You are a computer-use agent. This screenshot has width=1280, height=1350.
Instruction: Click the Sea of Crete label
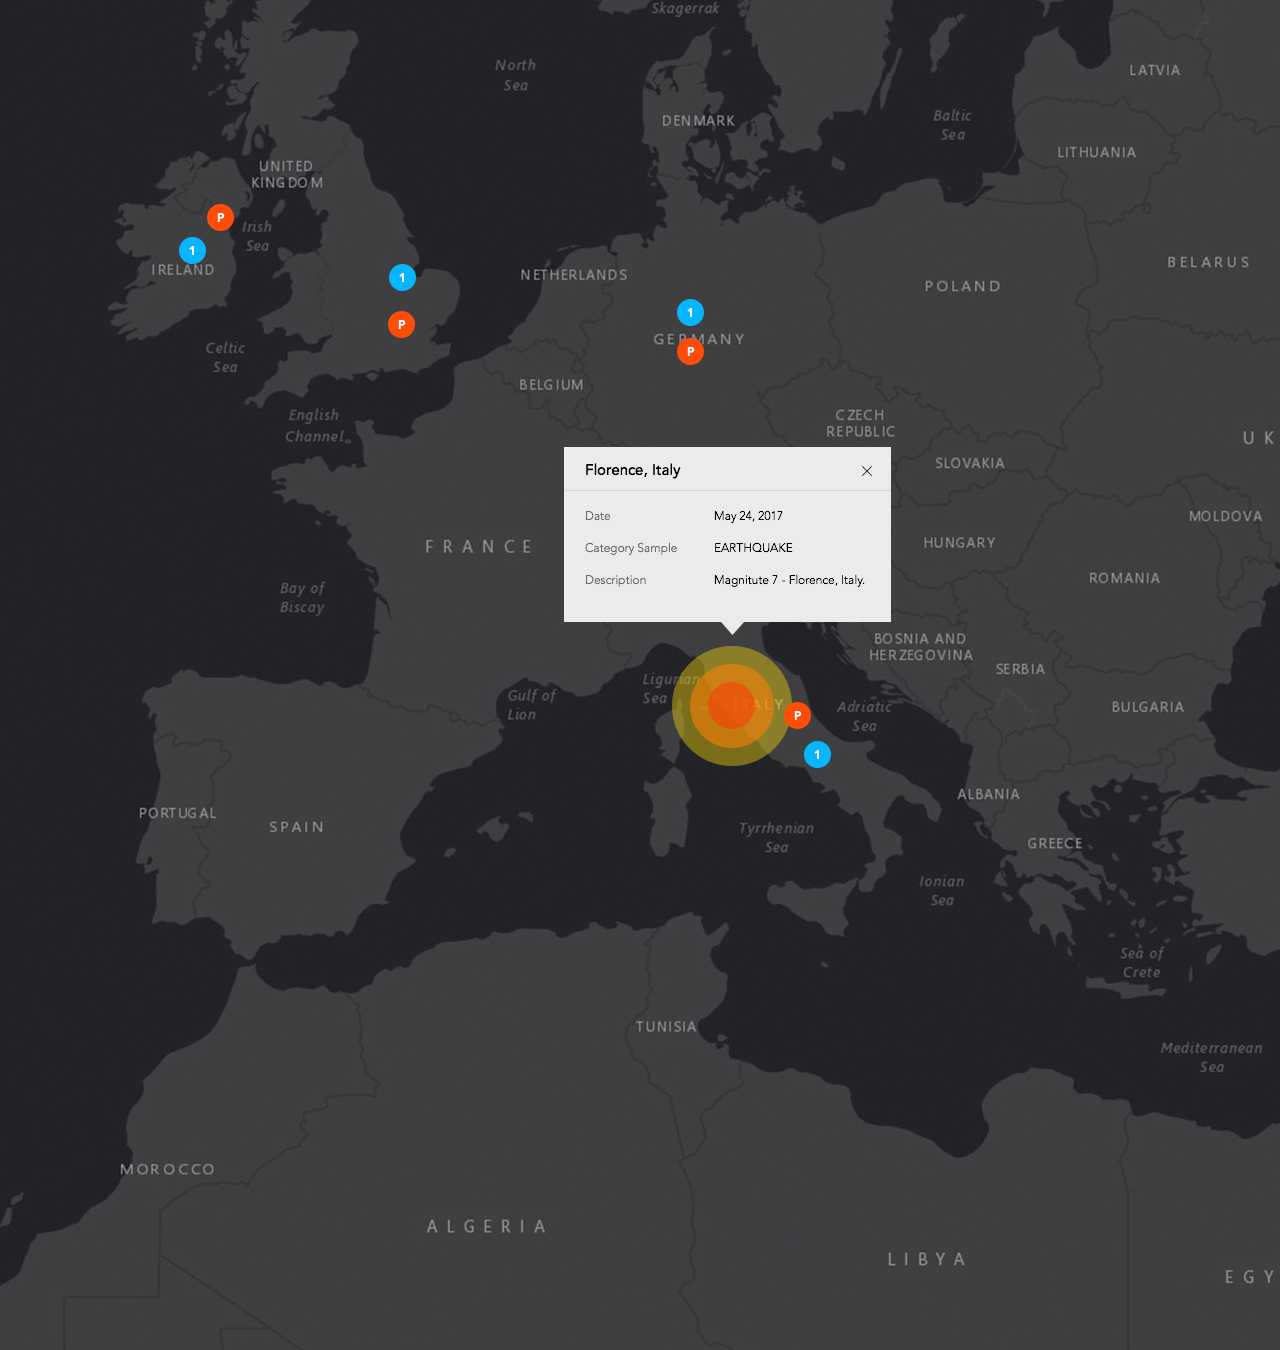pos(1142,963)
